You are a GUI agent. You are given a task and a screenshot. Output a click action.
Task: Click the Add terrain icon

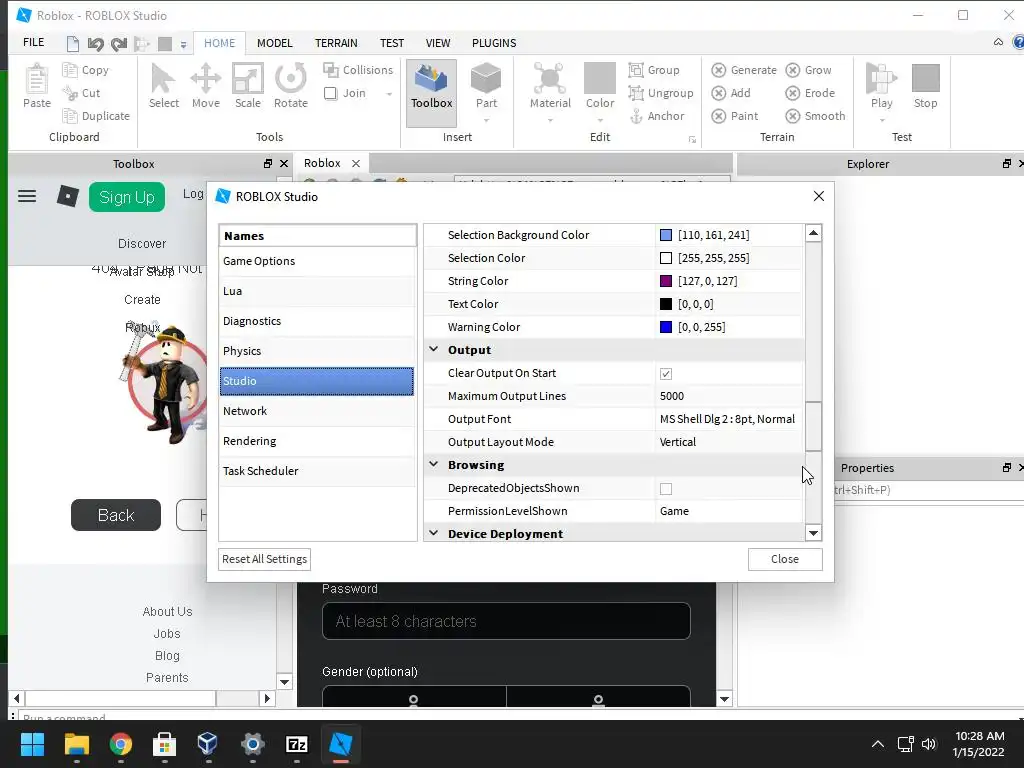718,93
